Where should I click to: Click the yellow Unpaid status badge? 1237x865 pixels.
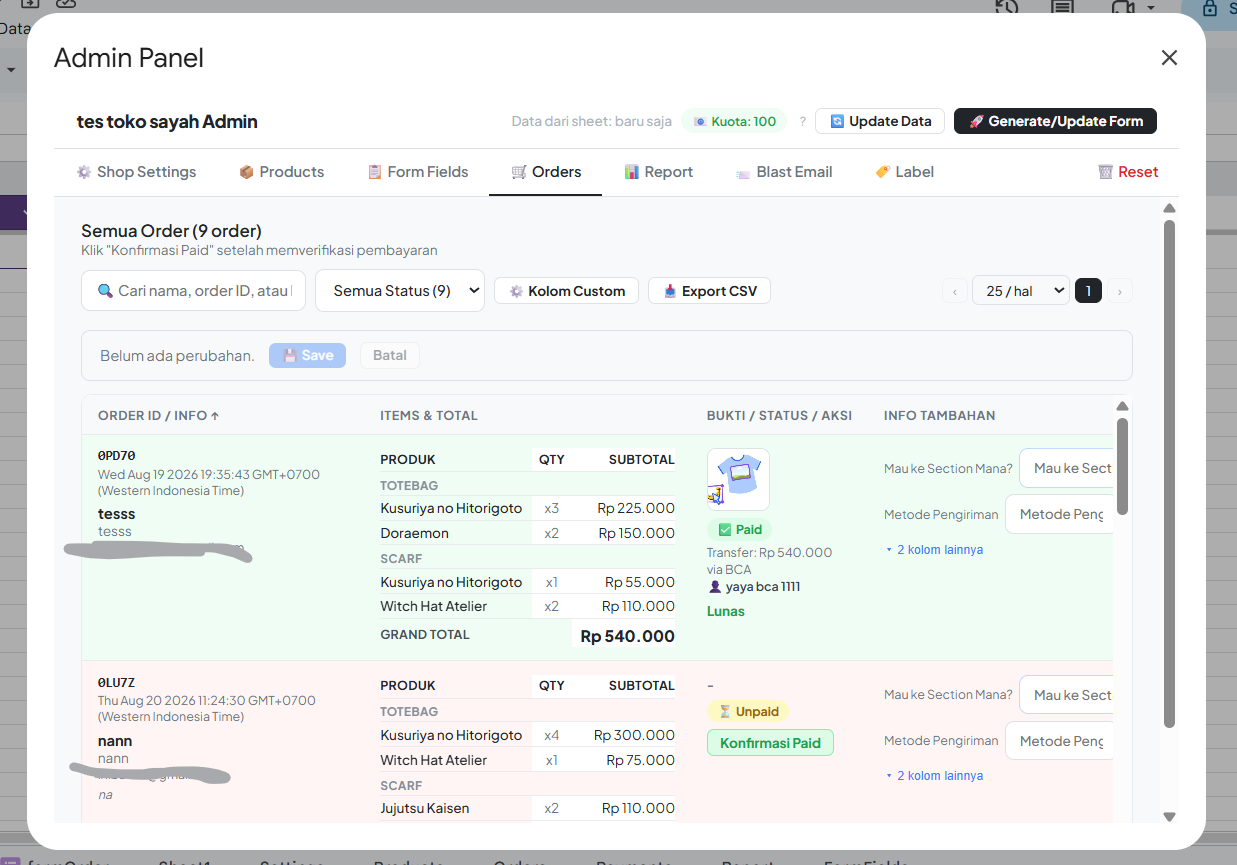pos(748,712)
